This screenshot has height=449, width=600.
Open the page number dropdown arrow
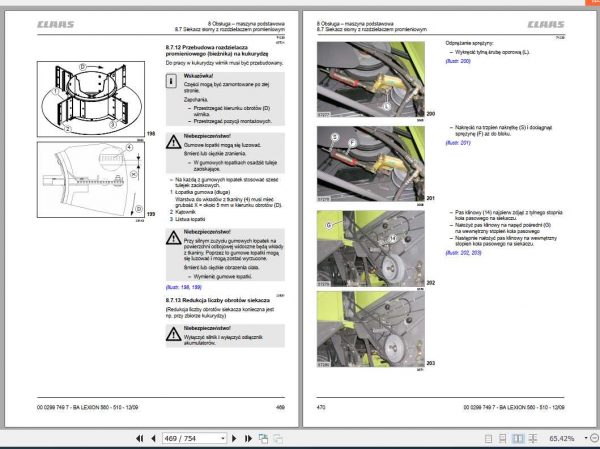(x=223, y=438)
